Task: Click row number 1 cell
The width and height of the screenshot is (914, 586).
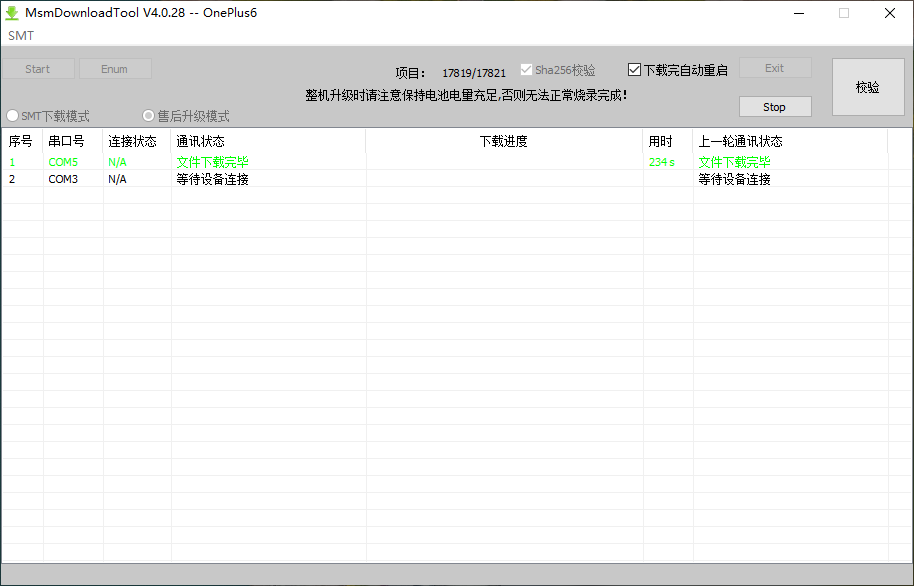Action: 12,162
